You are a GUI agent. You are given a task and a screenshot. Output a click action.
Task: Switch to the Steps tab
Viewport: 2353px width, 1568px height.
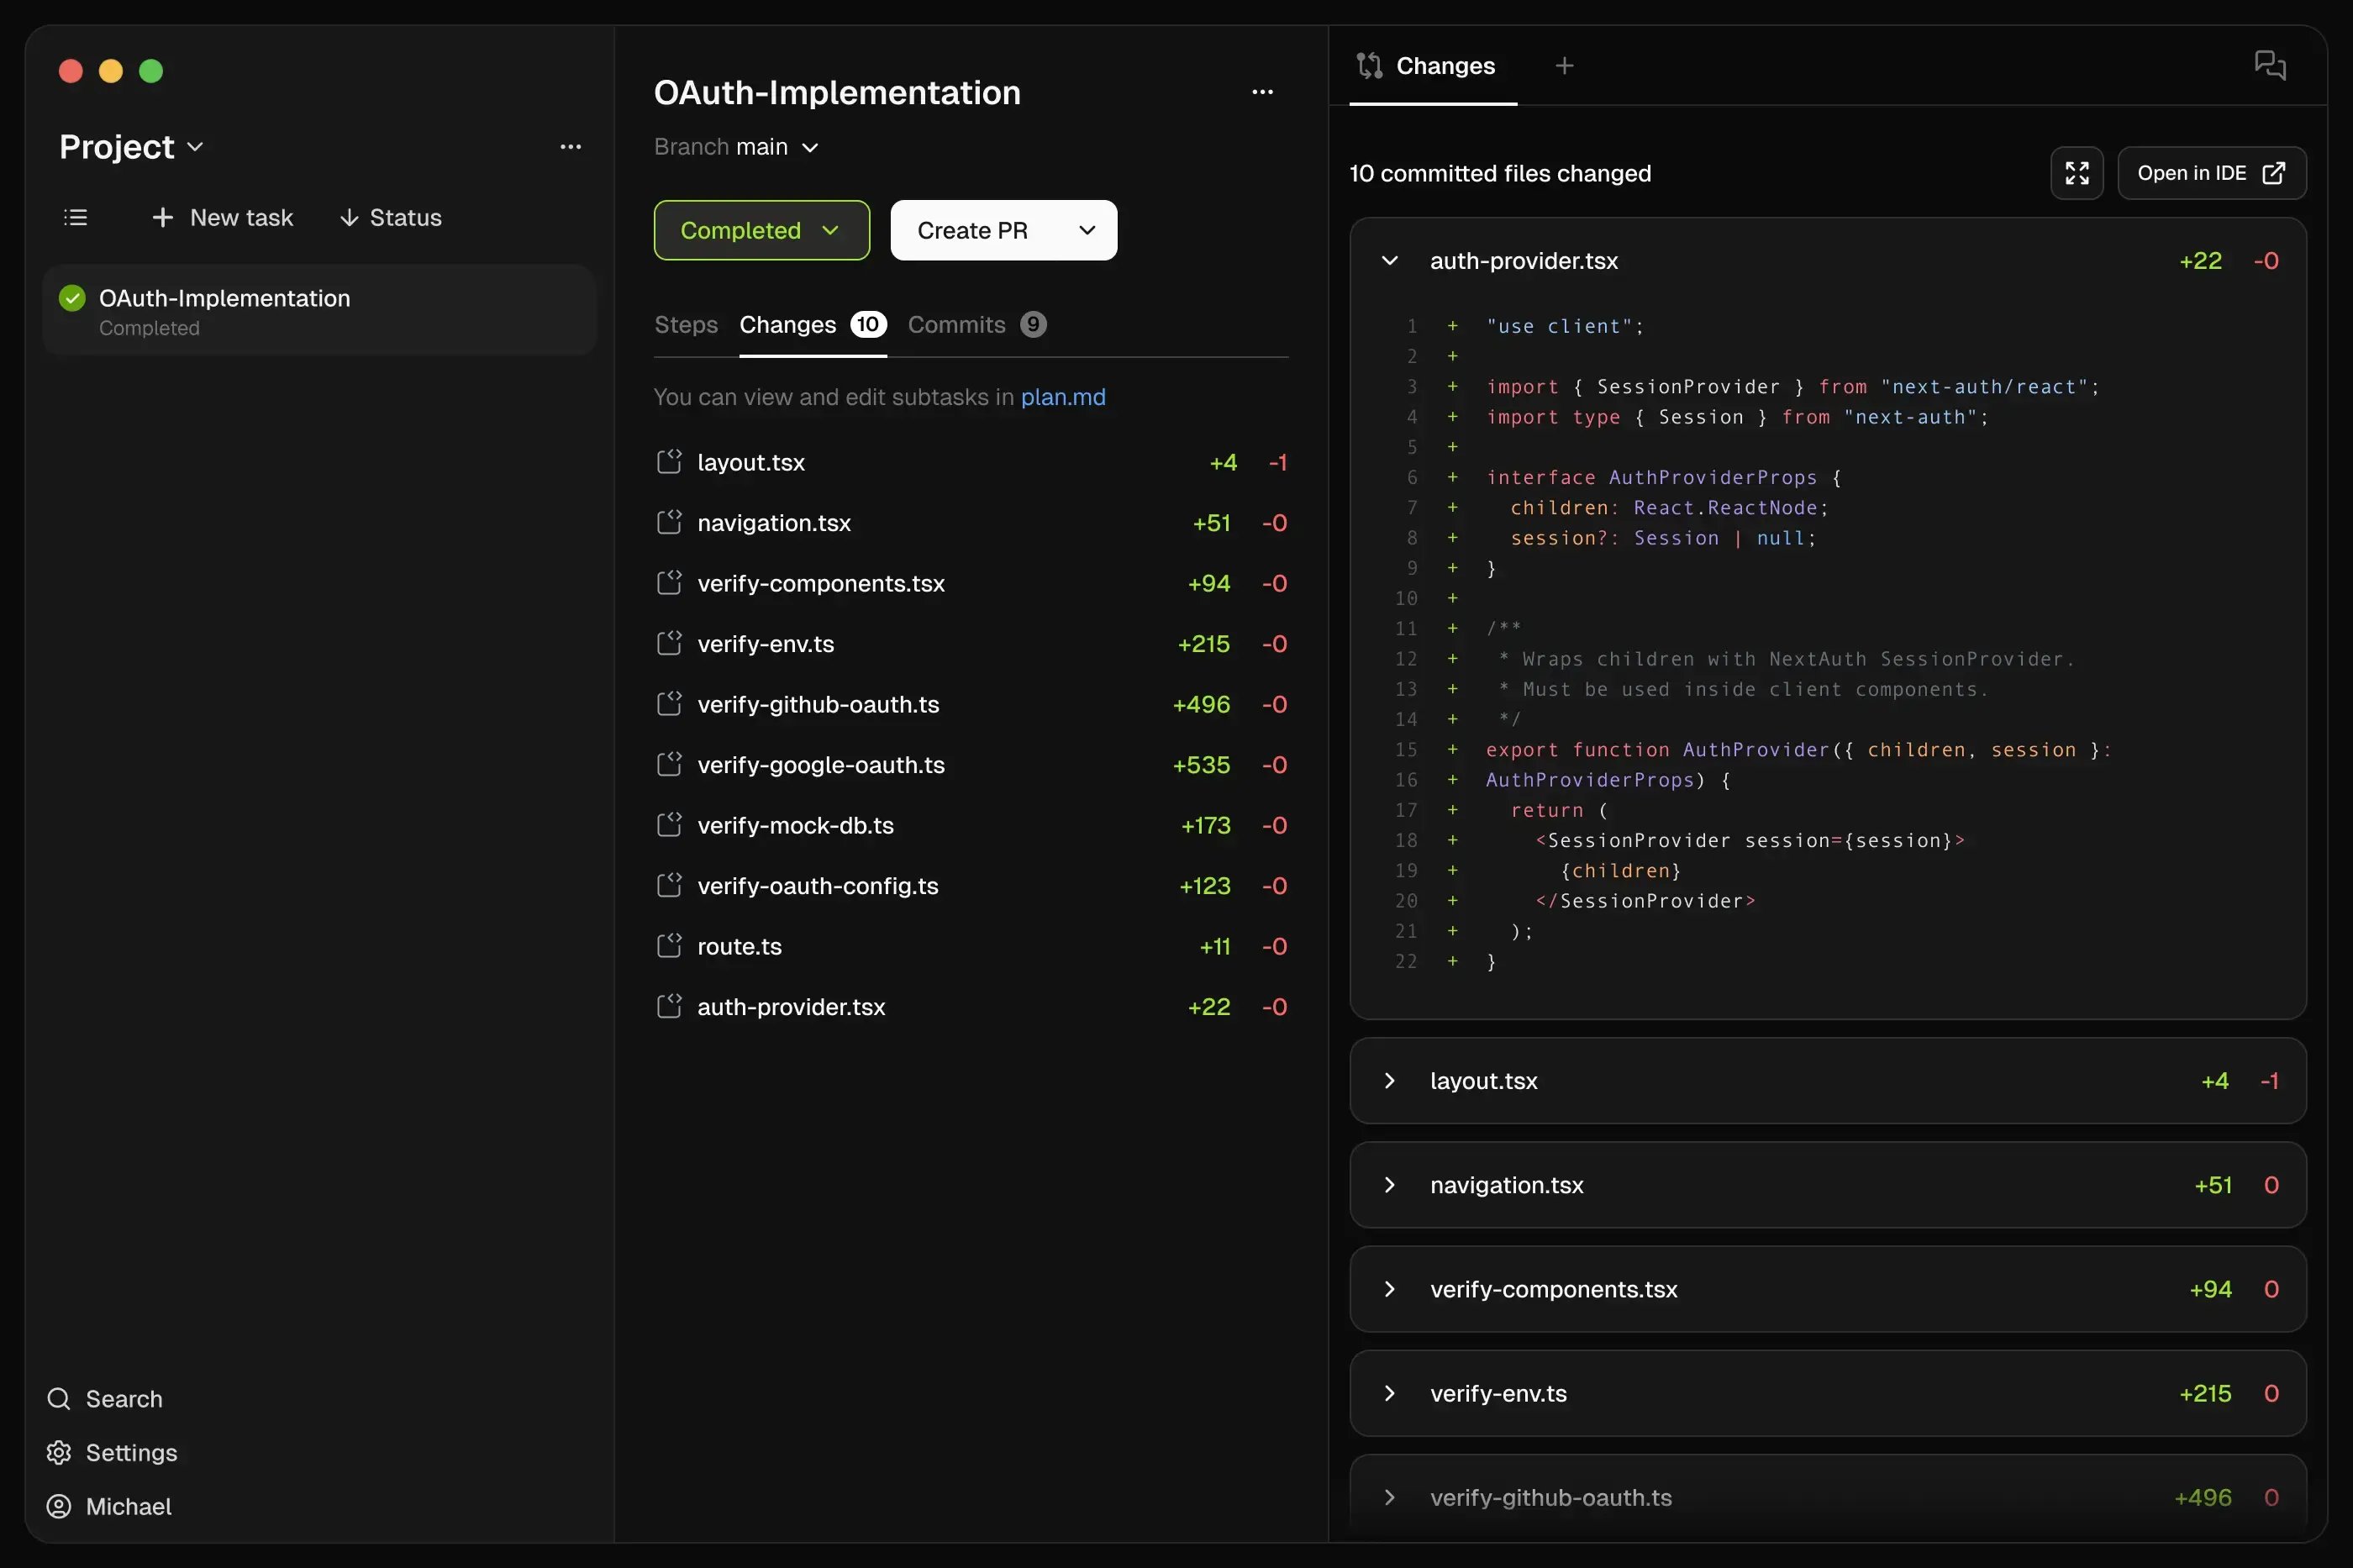tap(685, 325)
